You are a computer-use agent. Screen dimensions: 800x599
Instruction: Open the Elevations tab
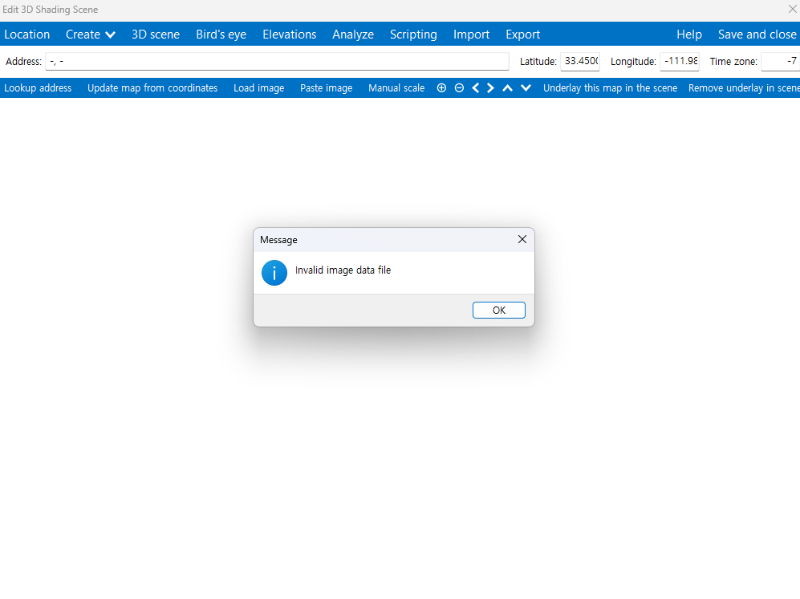click(x=289, y=34)
